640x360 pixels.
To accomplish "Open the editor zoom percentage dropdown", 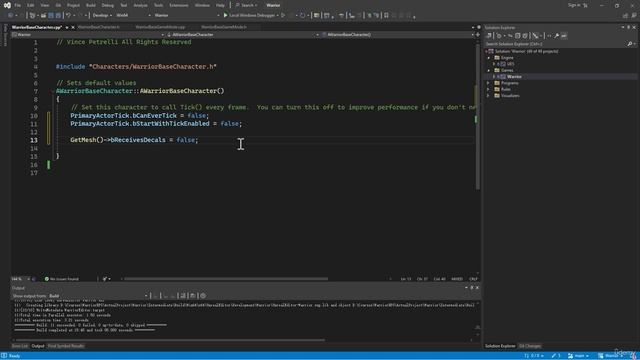I will [x=20, y=279].
